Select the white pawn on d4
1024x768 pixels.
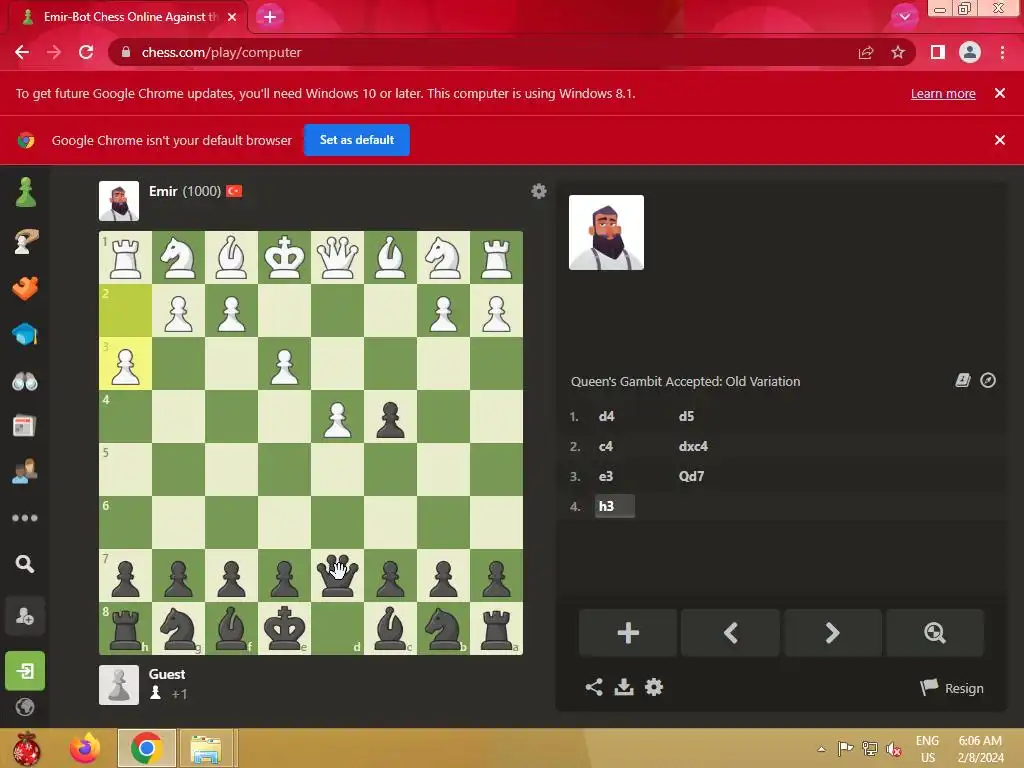(x=337, y=417)
